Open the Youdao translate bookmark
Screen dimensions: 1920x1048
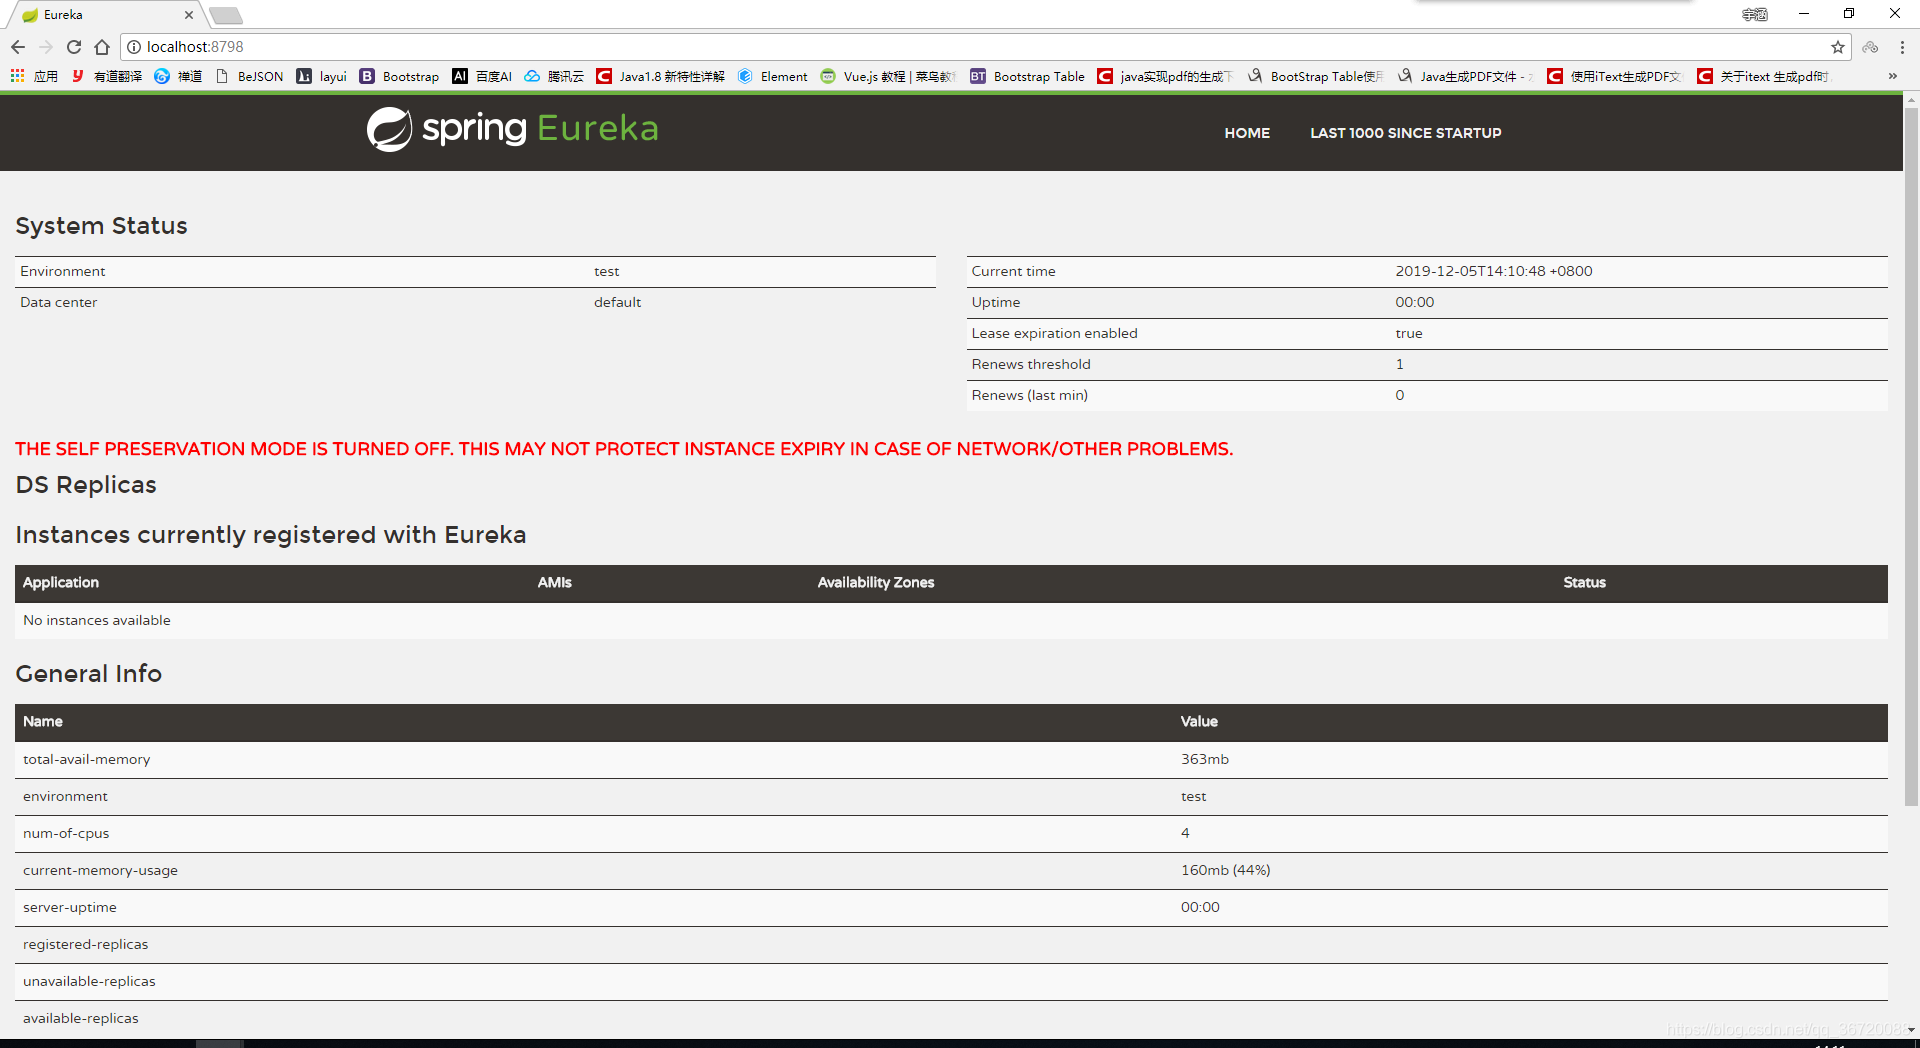[107, 76]
